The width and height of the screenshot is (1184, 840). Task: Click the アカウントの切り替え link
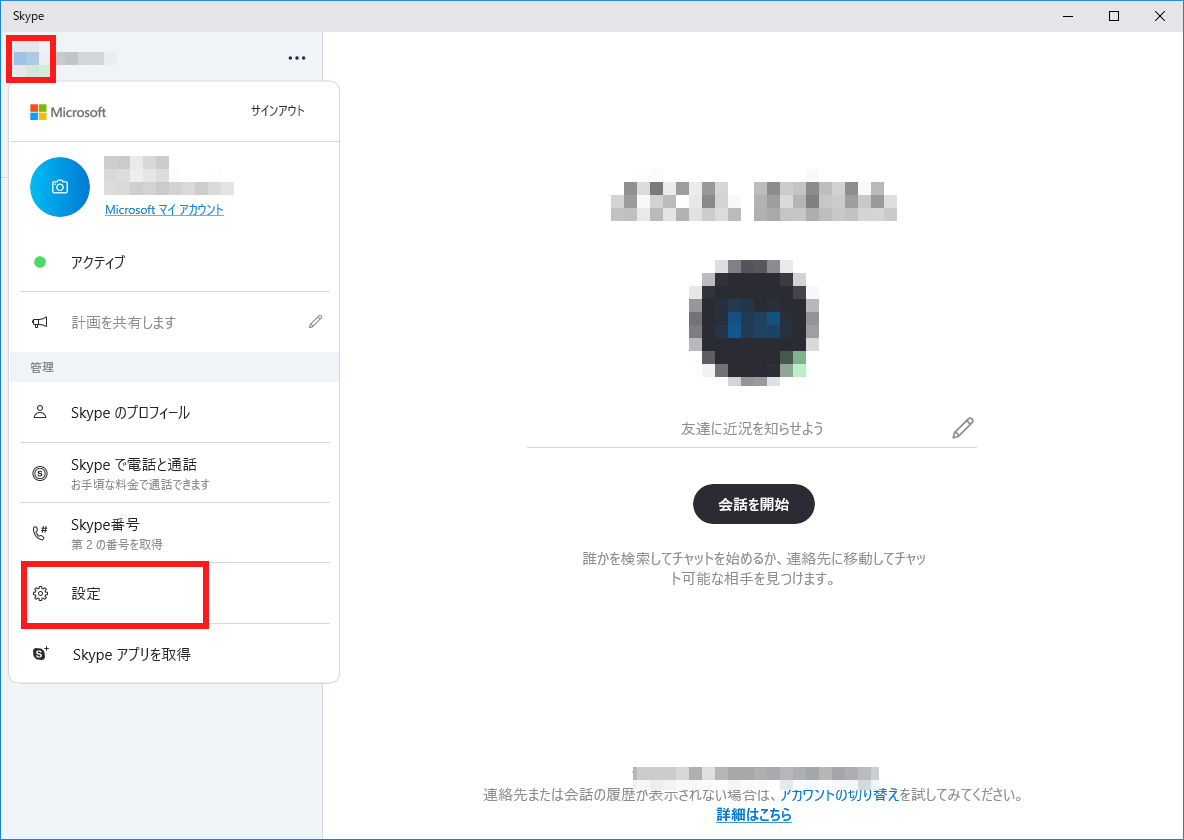coord(839,795)
